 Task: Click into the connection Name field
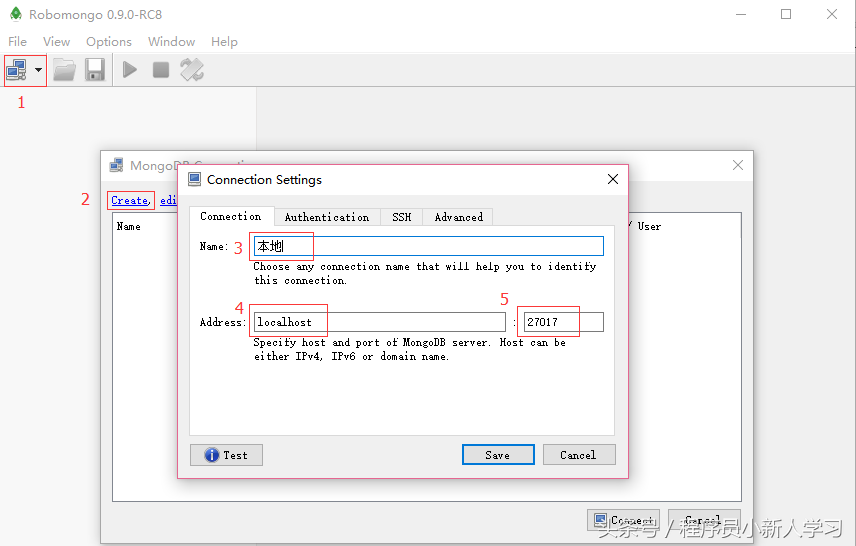point(429,246)
